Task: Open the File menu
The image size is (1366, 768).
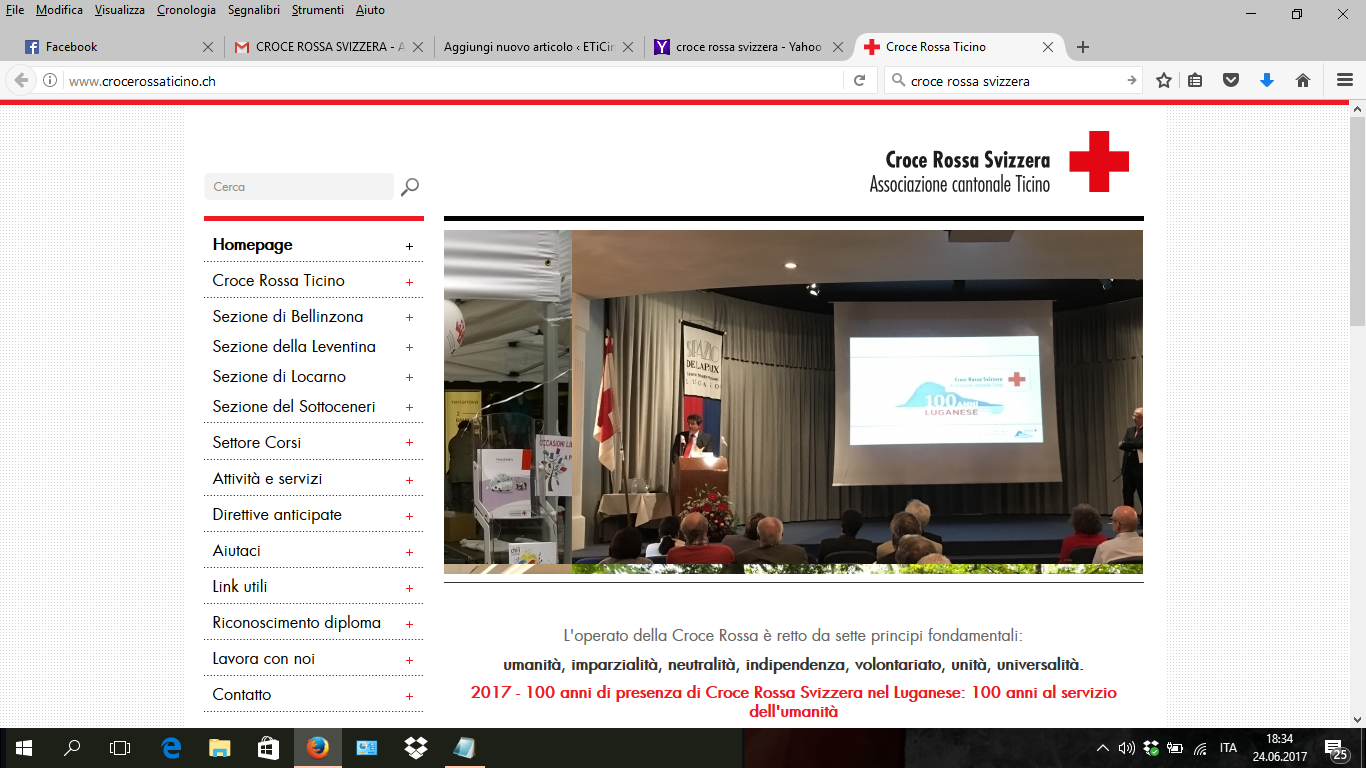Action: coord(15,10)
